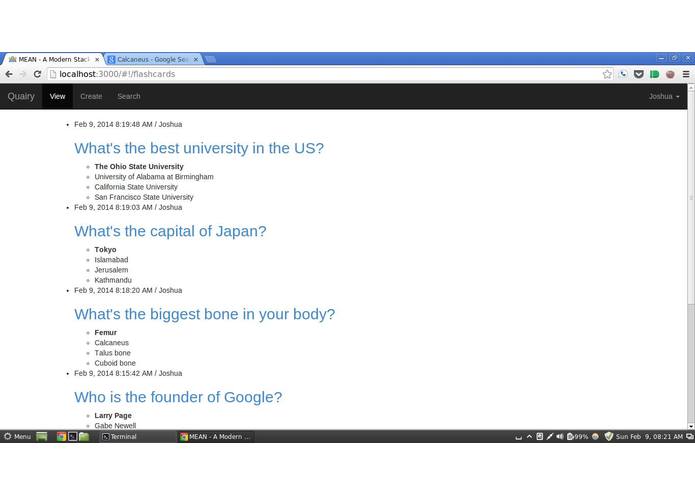Select the MEAN - A Modern Stack tab
Viewport: 695px width, 494px height.
point(53,59)
